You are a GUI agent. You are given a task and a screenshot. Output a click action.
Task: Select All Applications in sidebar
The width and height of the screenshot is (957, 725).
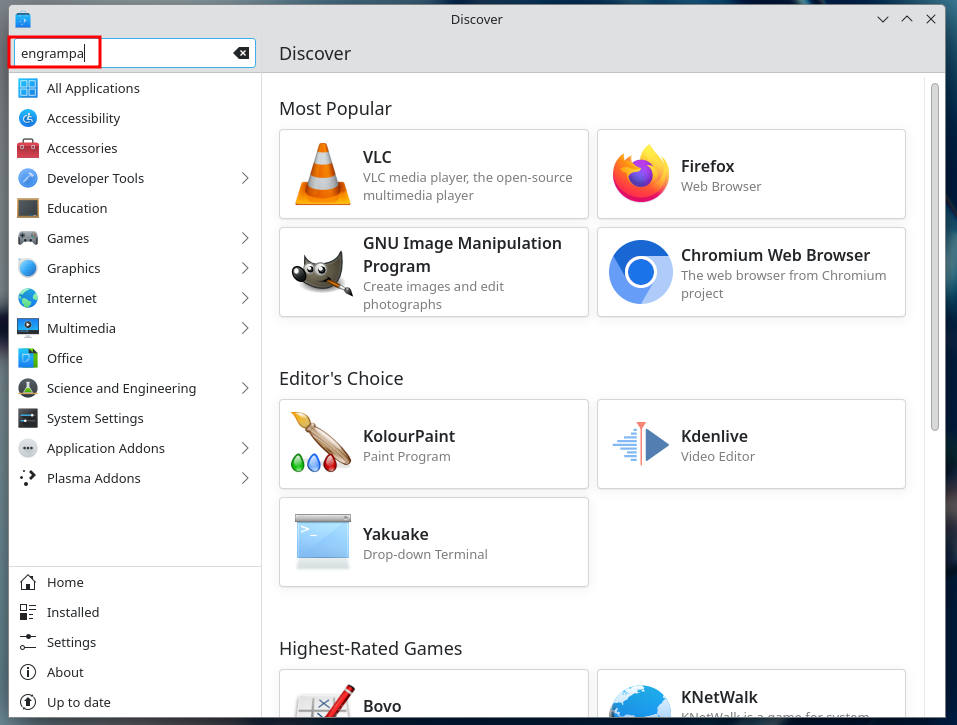[93, 88]
